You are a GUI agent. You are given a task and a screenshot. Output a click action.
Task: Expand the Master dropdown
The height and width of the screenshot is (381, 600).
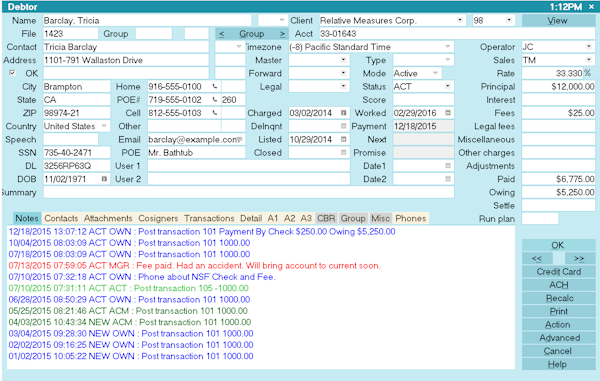tap(343, 60)
